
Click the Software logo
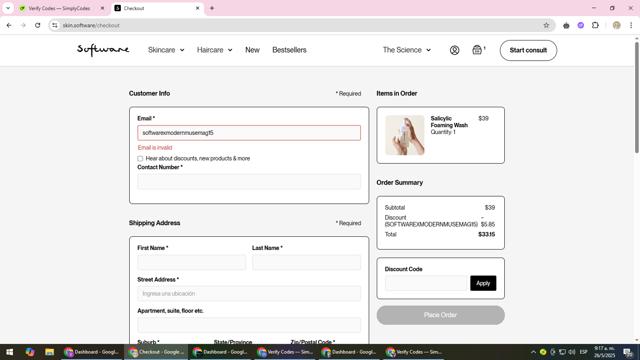[103, 50]
